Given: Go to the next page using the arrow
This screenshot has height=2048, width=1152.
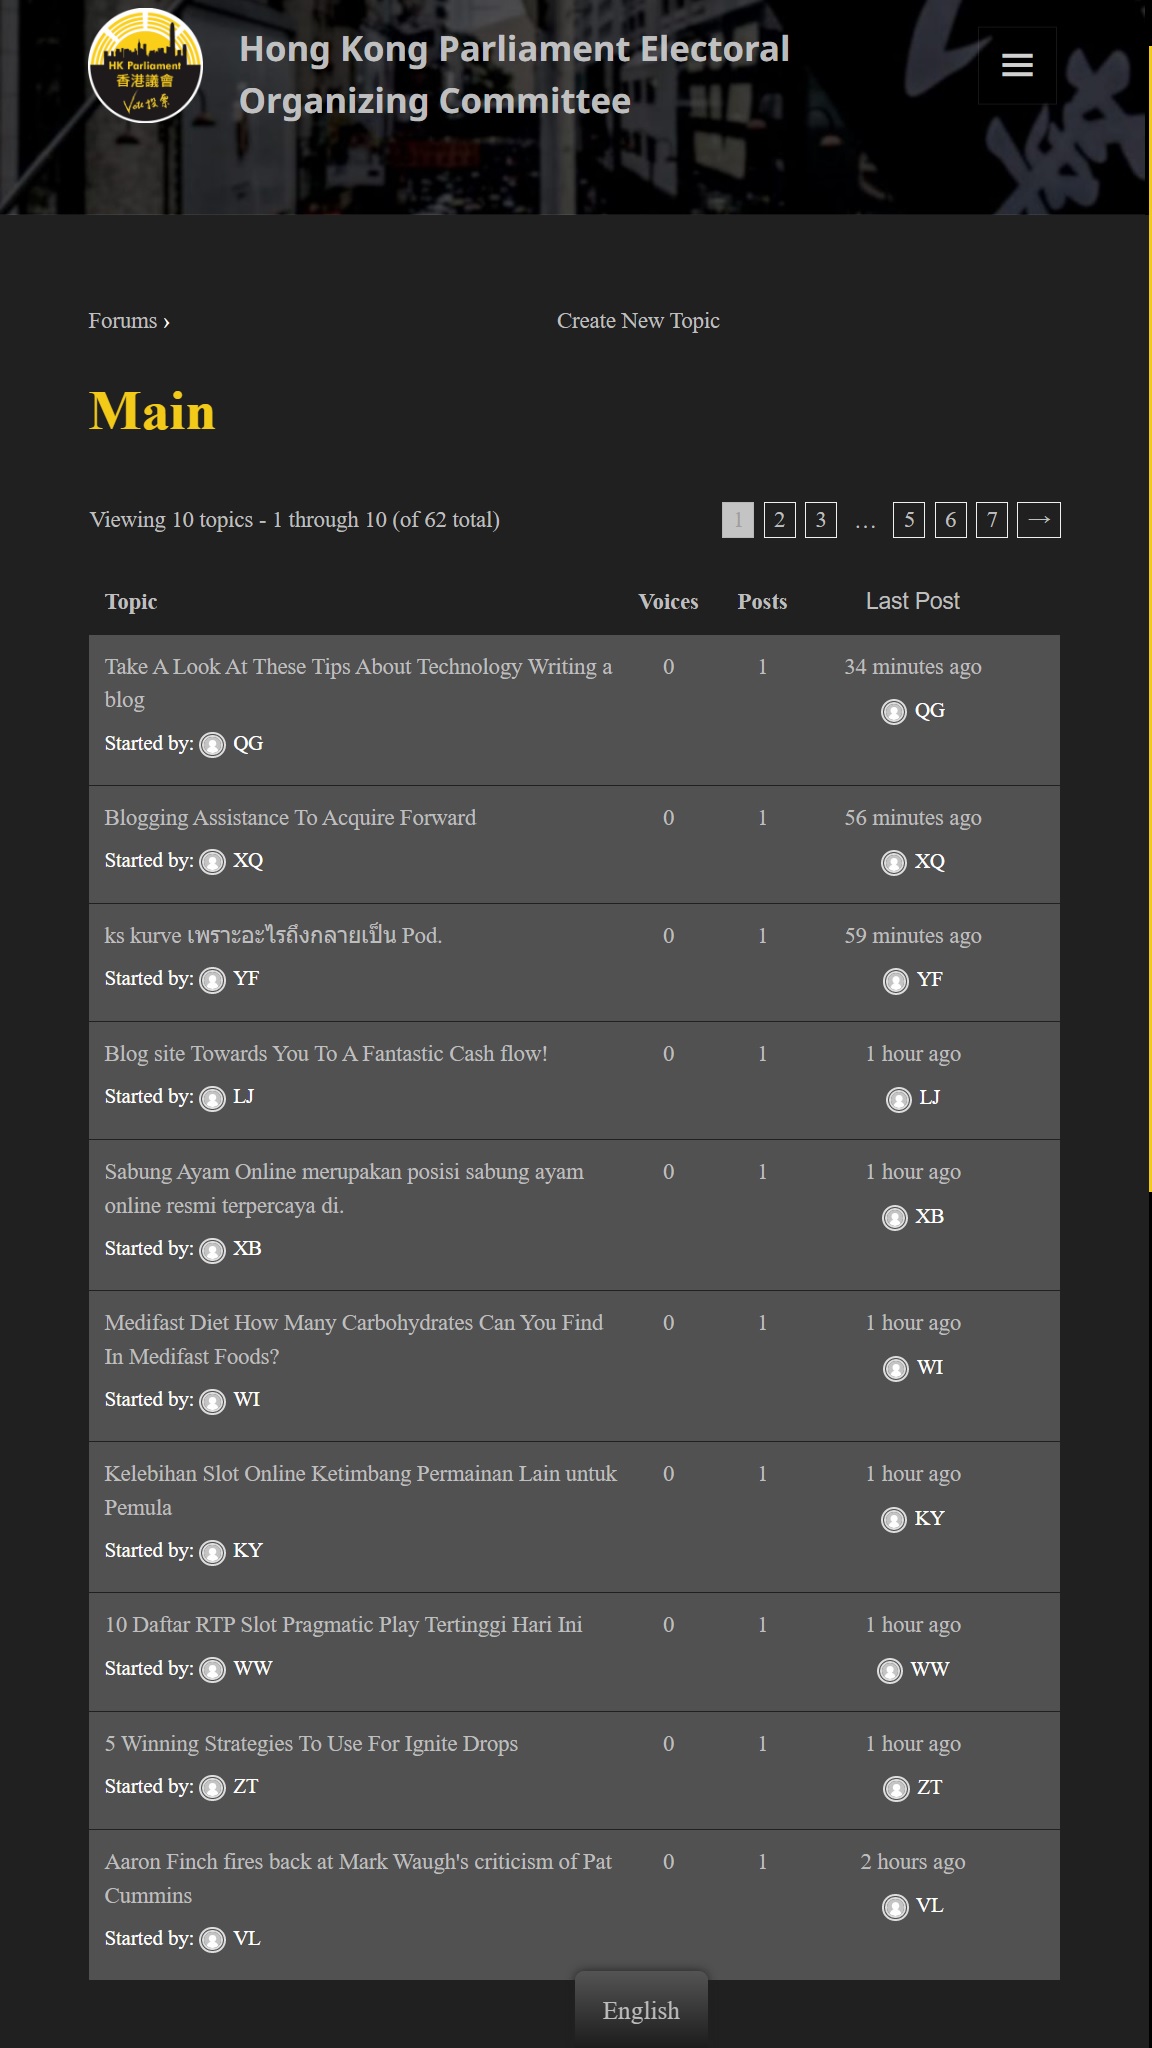Looking at the screenshot, I should (x=1038, y=520).
